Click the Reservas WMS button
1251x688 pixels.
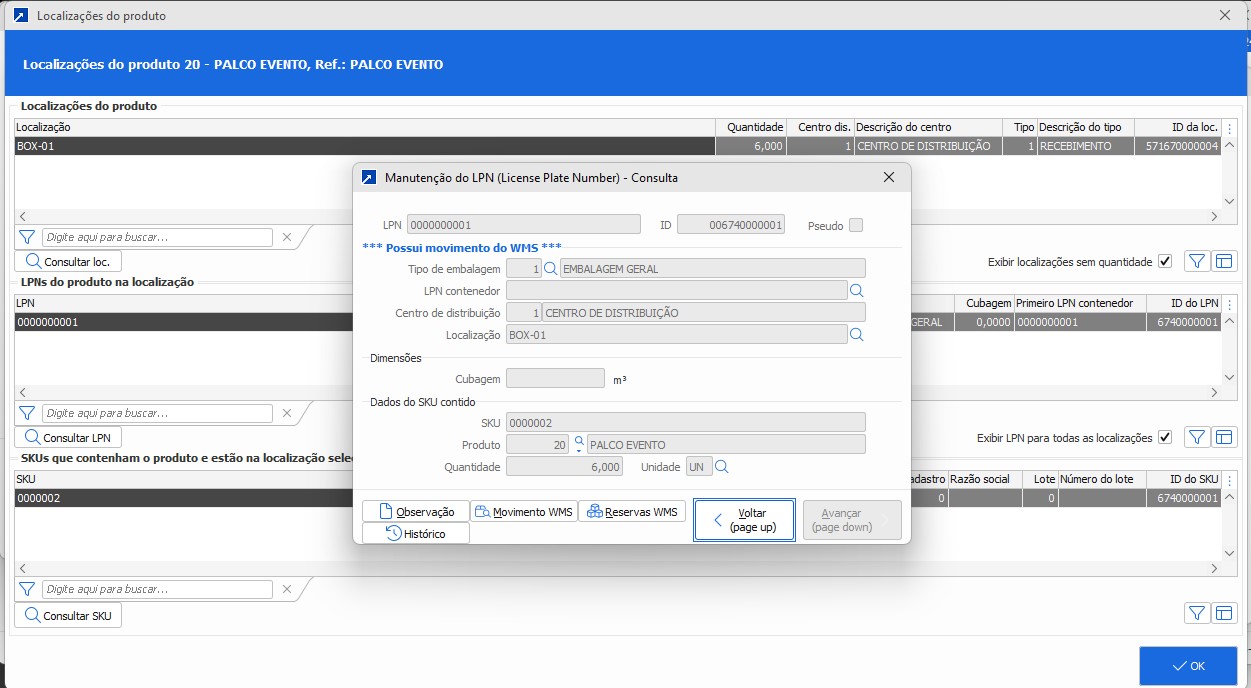632,512
